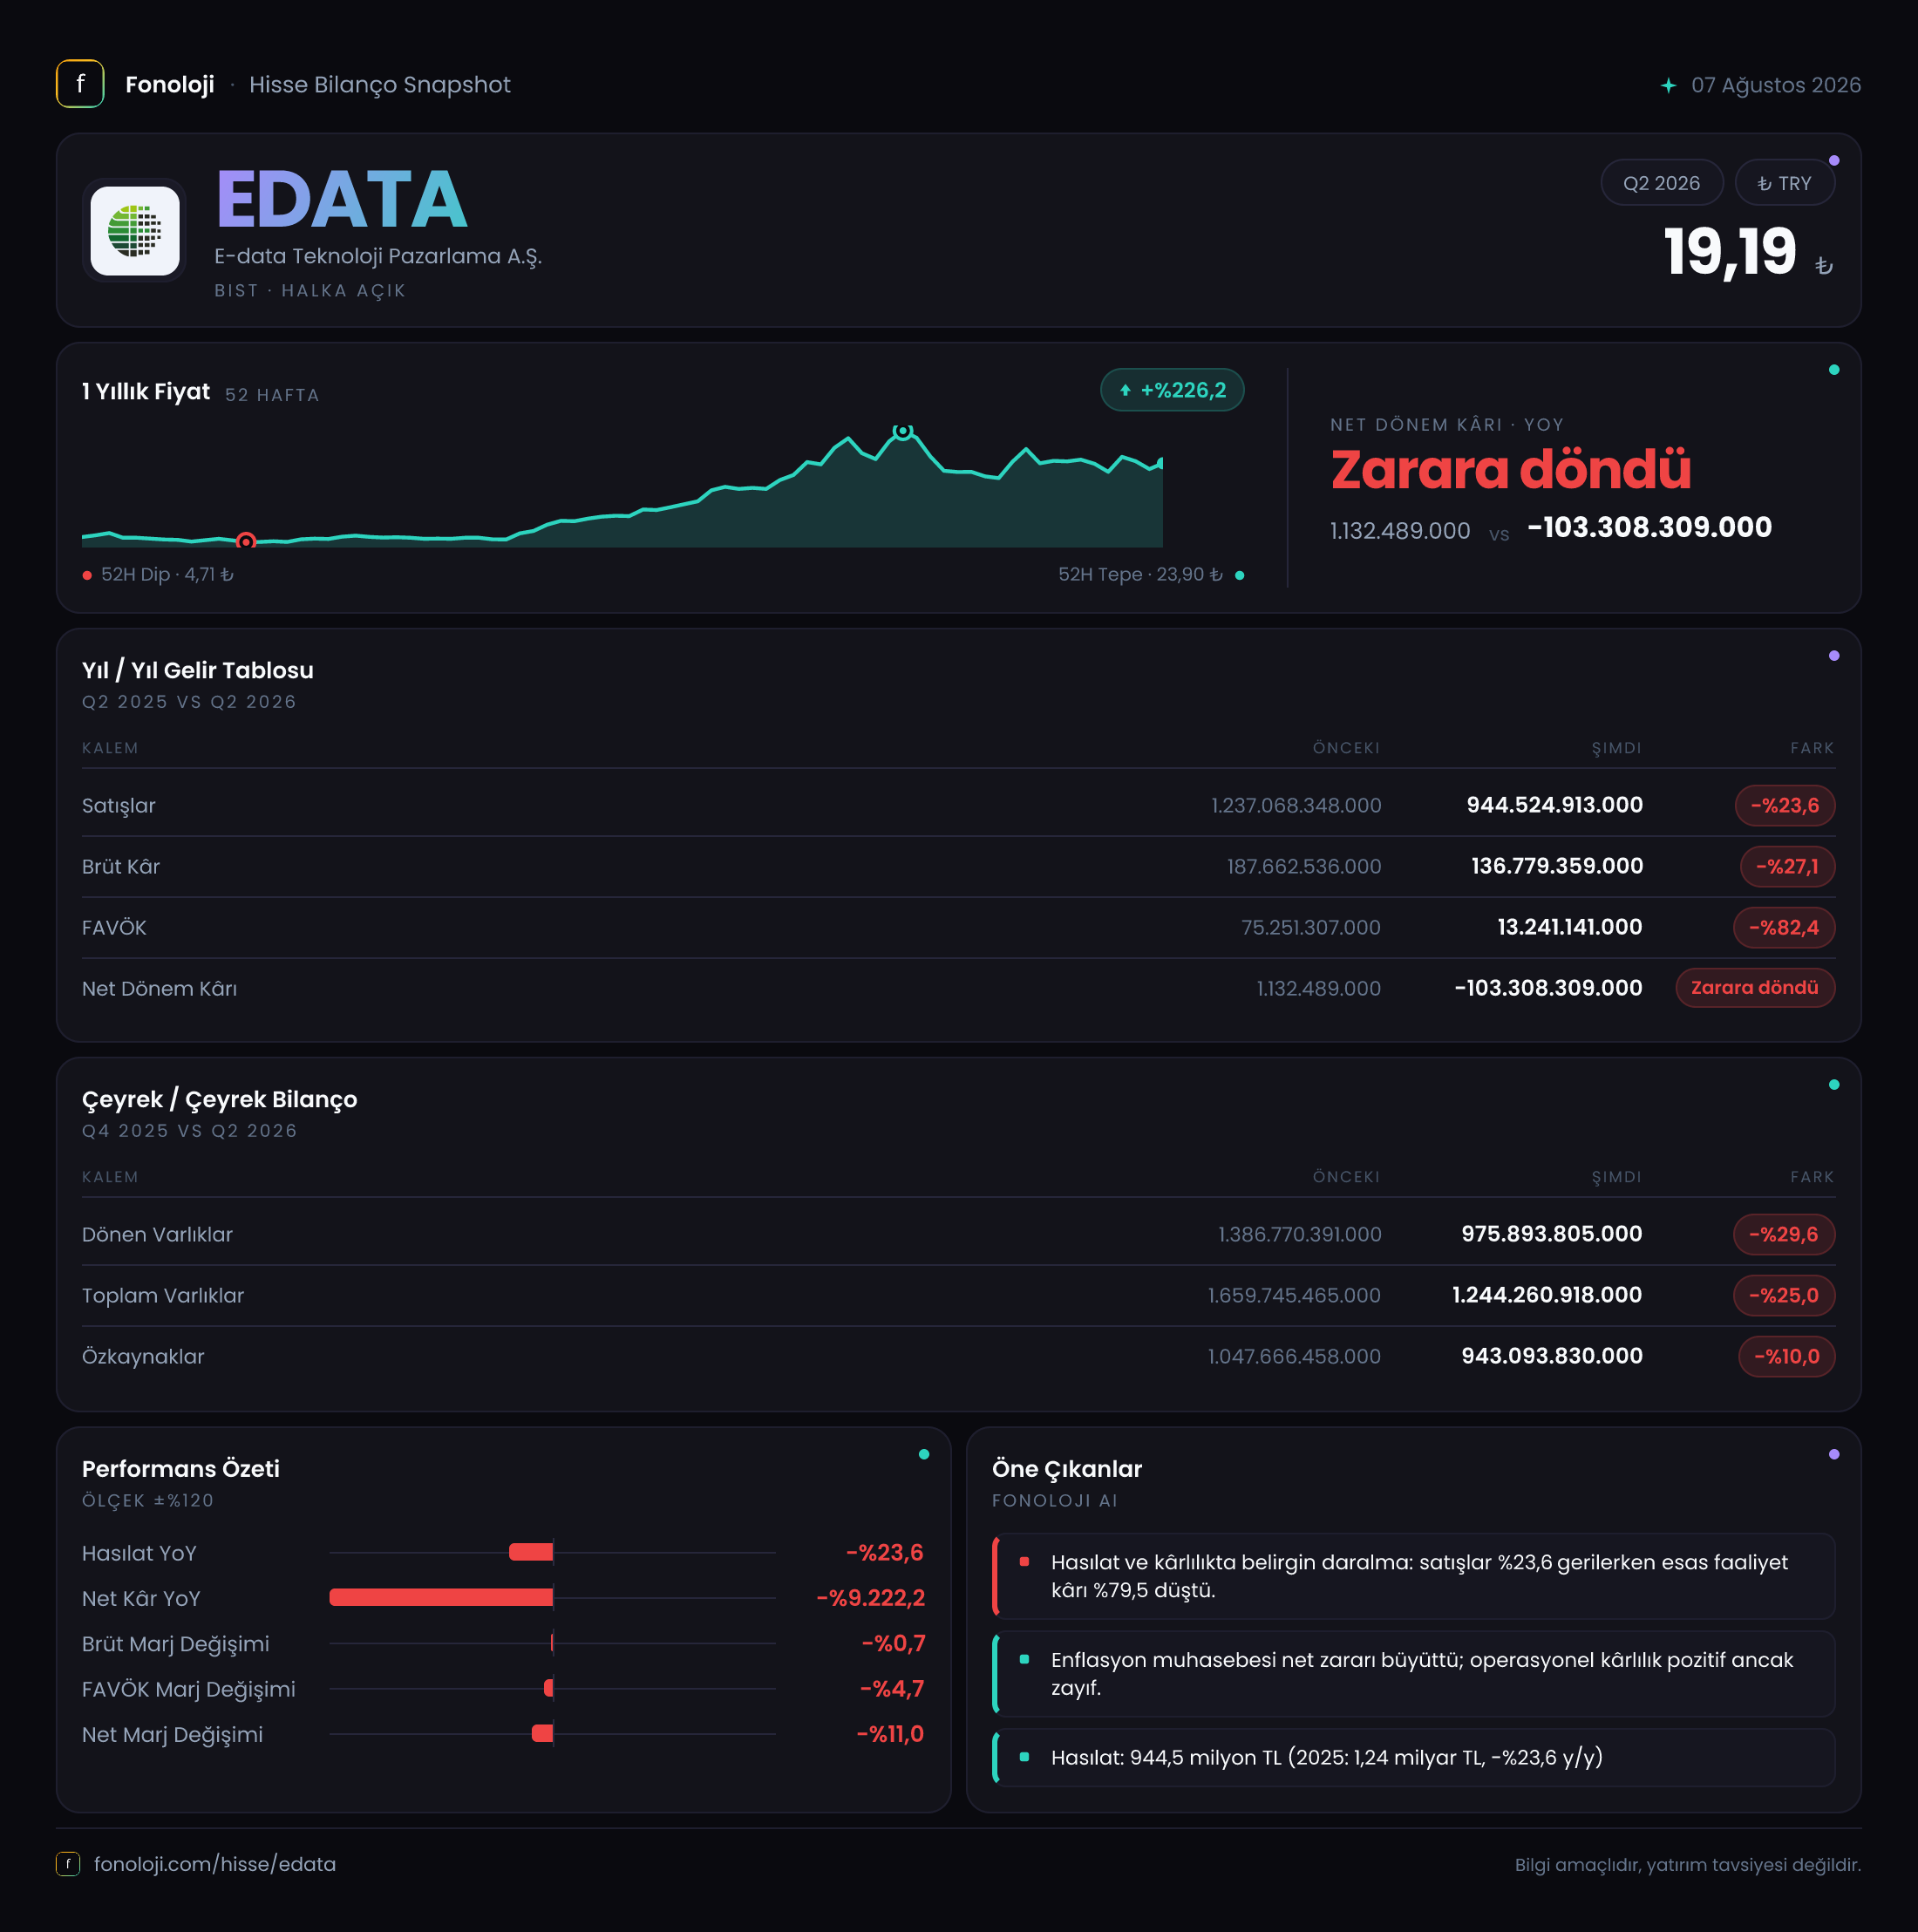Viewport: 1918px width, 1932px height.
Task: Click the -%23,6 badge in Satışlar row
Action: pyautogui.click(x=1785, y=806)
